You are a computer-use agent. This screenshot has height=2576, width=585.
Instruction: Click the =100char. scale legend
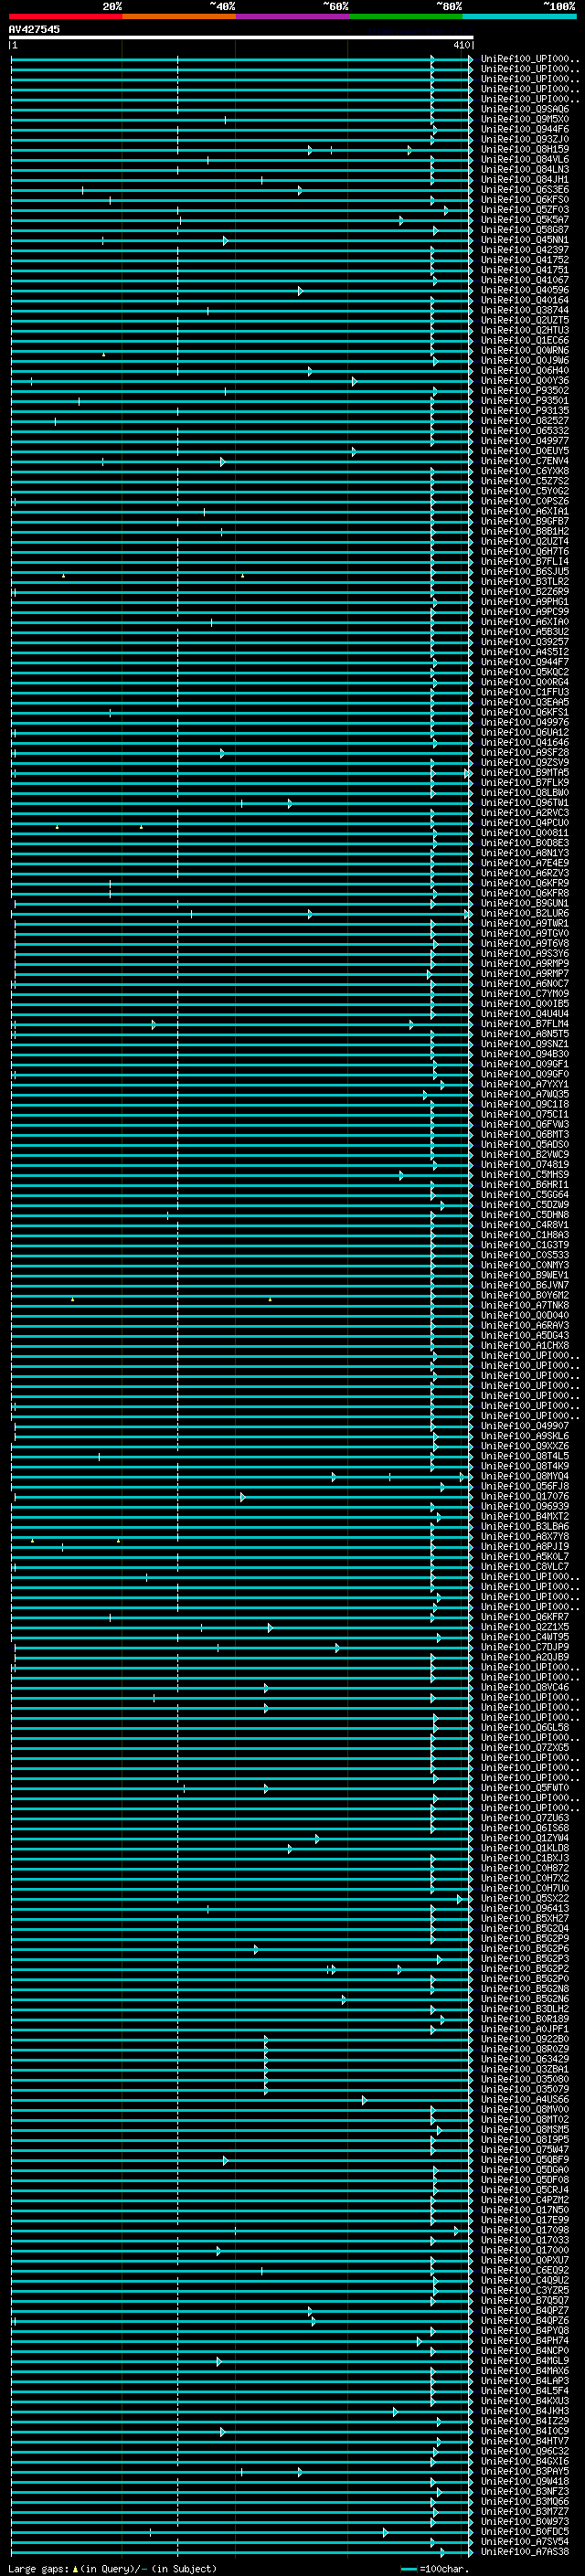click(434, 2568)
